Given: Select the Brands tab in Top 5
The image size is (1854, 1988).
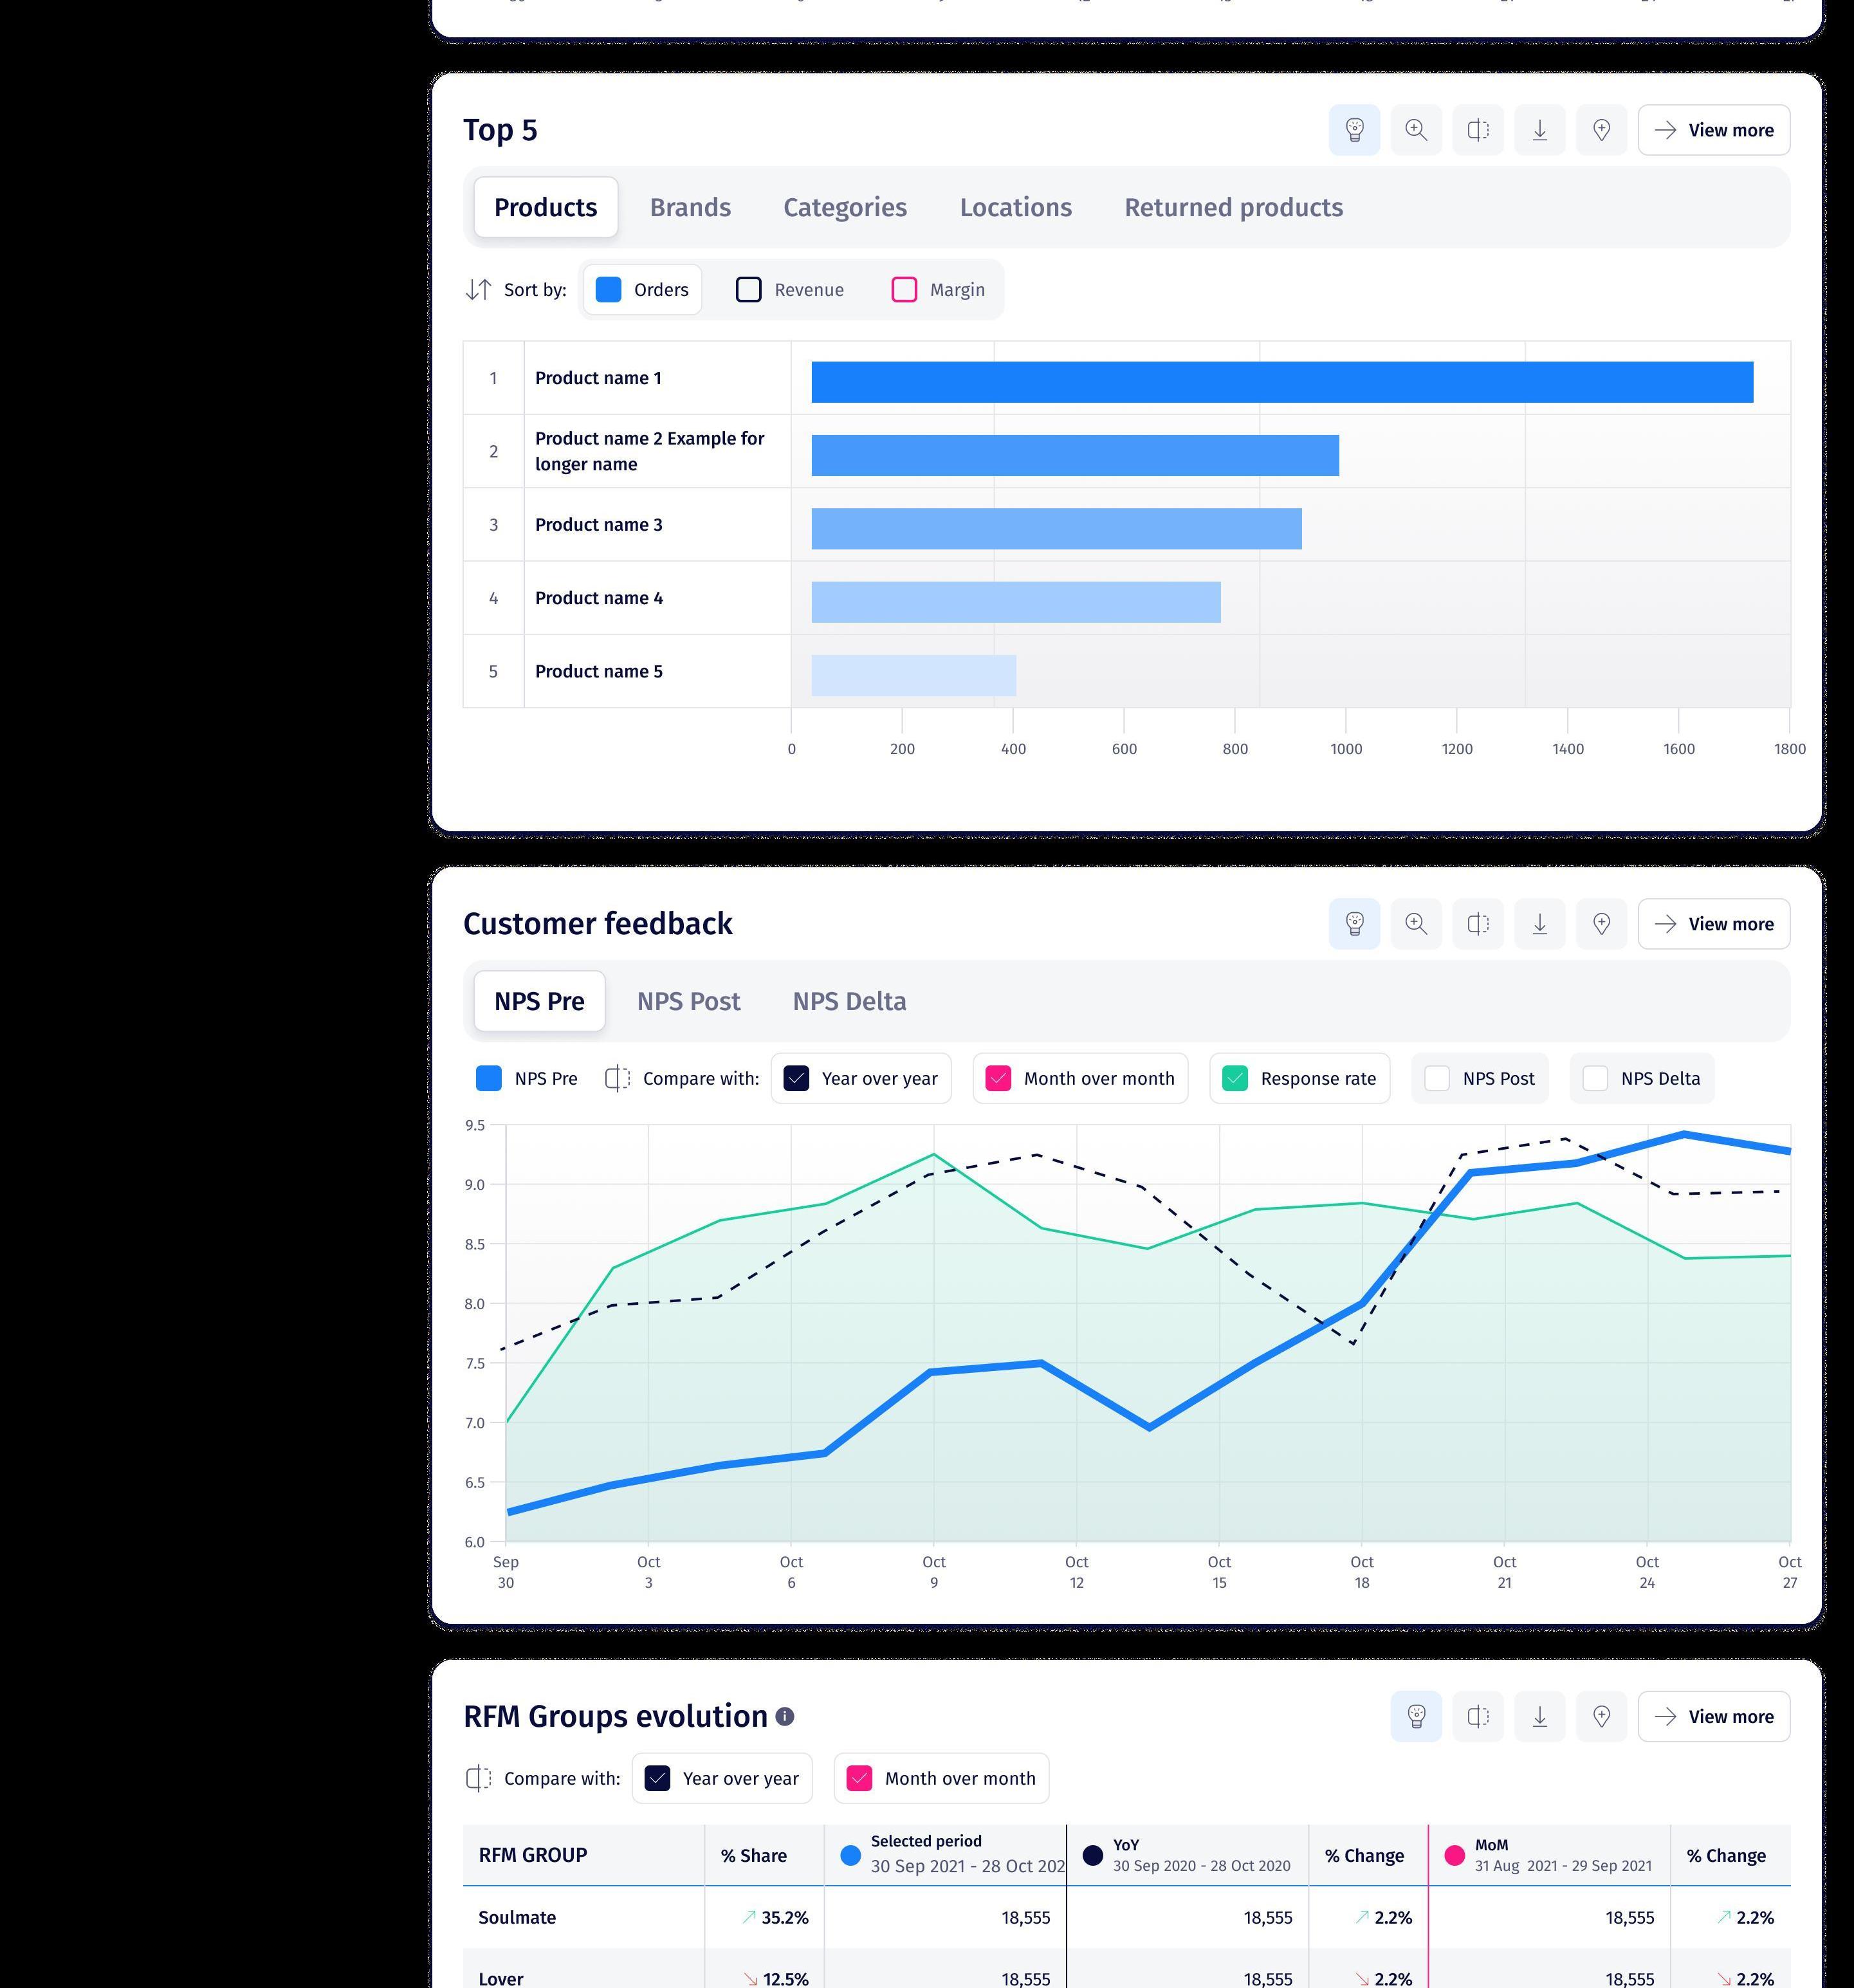Looking at the screenshot, I should pyautogui.click(x=692, y=207).
